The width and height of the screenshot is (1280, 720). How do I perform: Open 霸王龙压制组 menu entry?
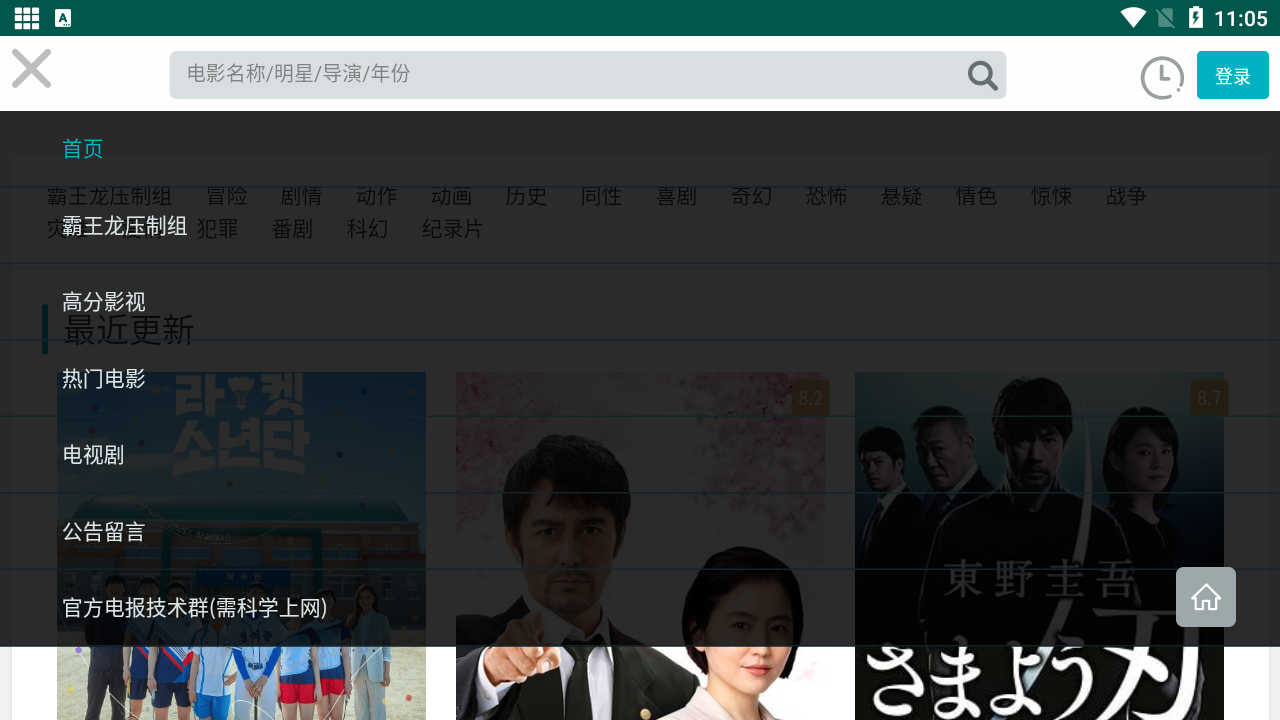click(125, 226)
